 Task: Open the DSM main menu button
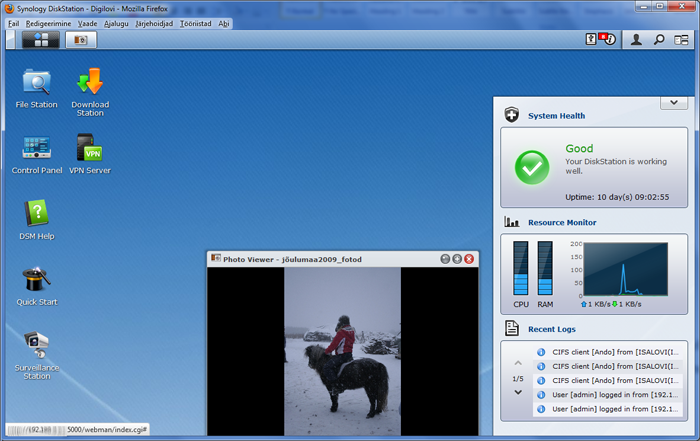coord(41,40)
